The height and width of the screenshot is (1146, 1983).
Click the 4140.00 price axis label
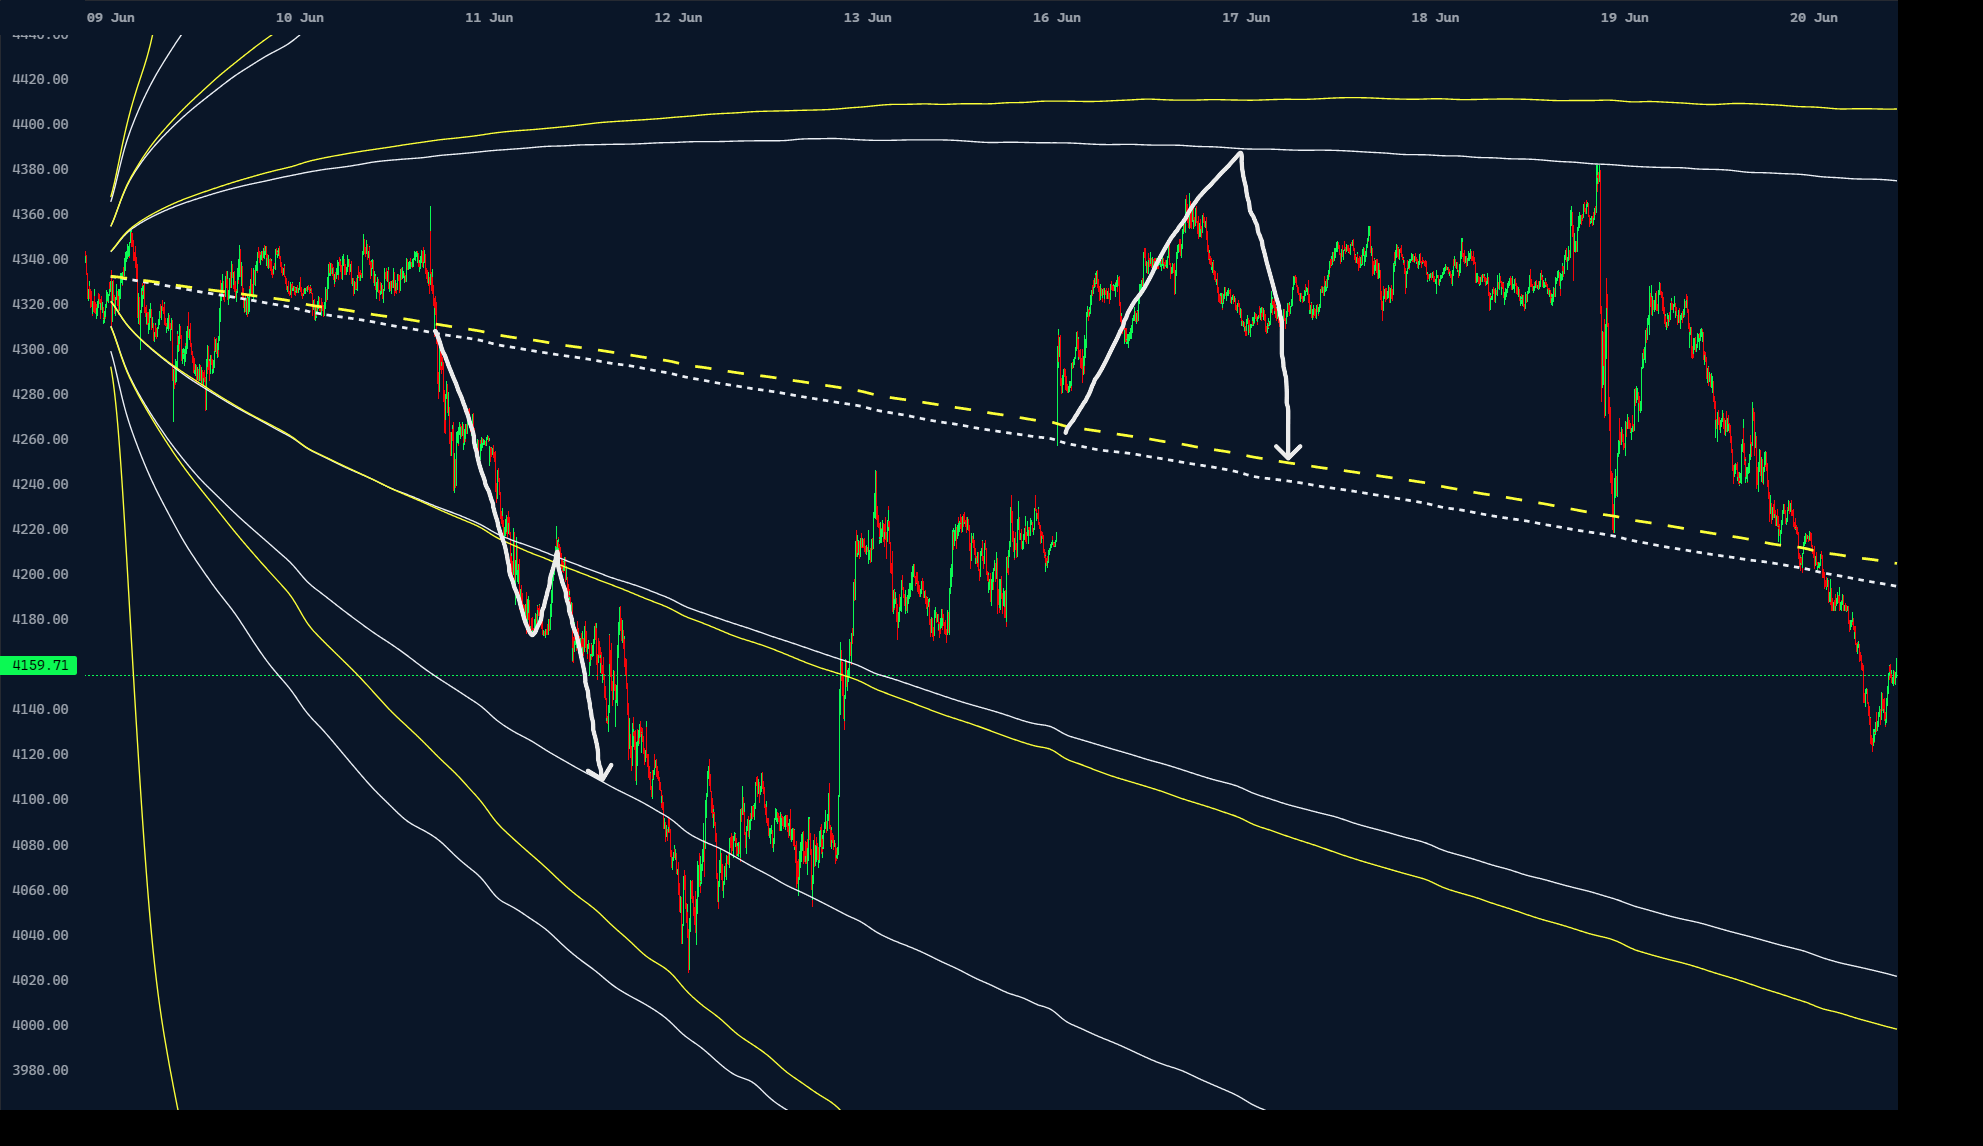pos(40,709)
